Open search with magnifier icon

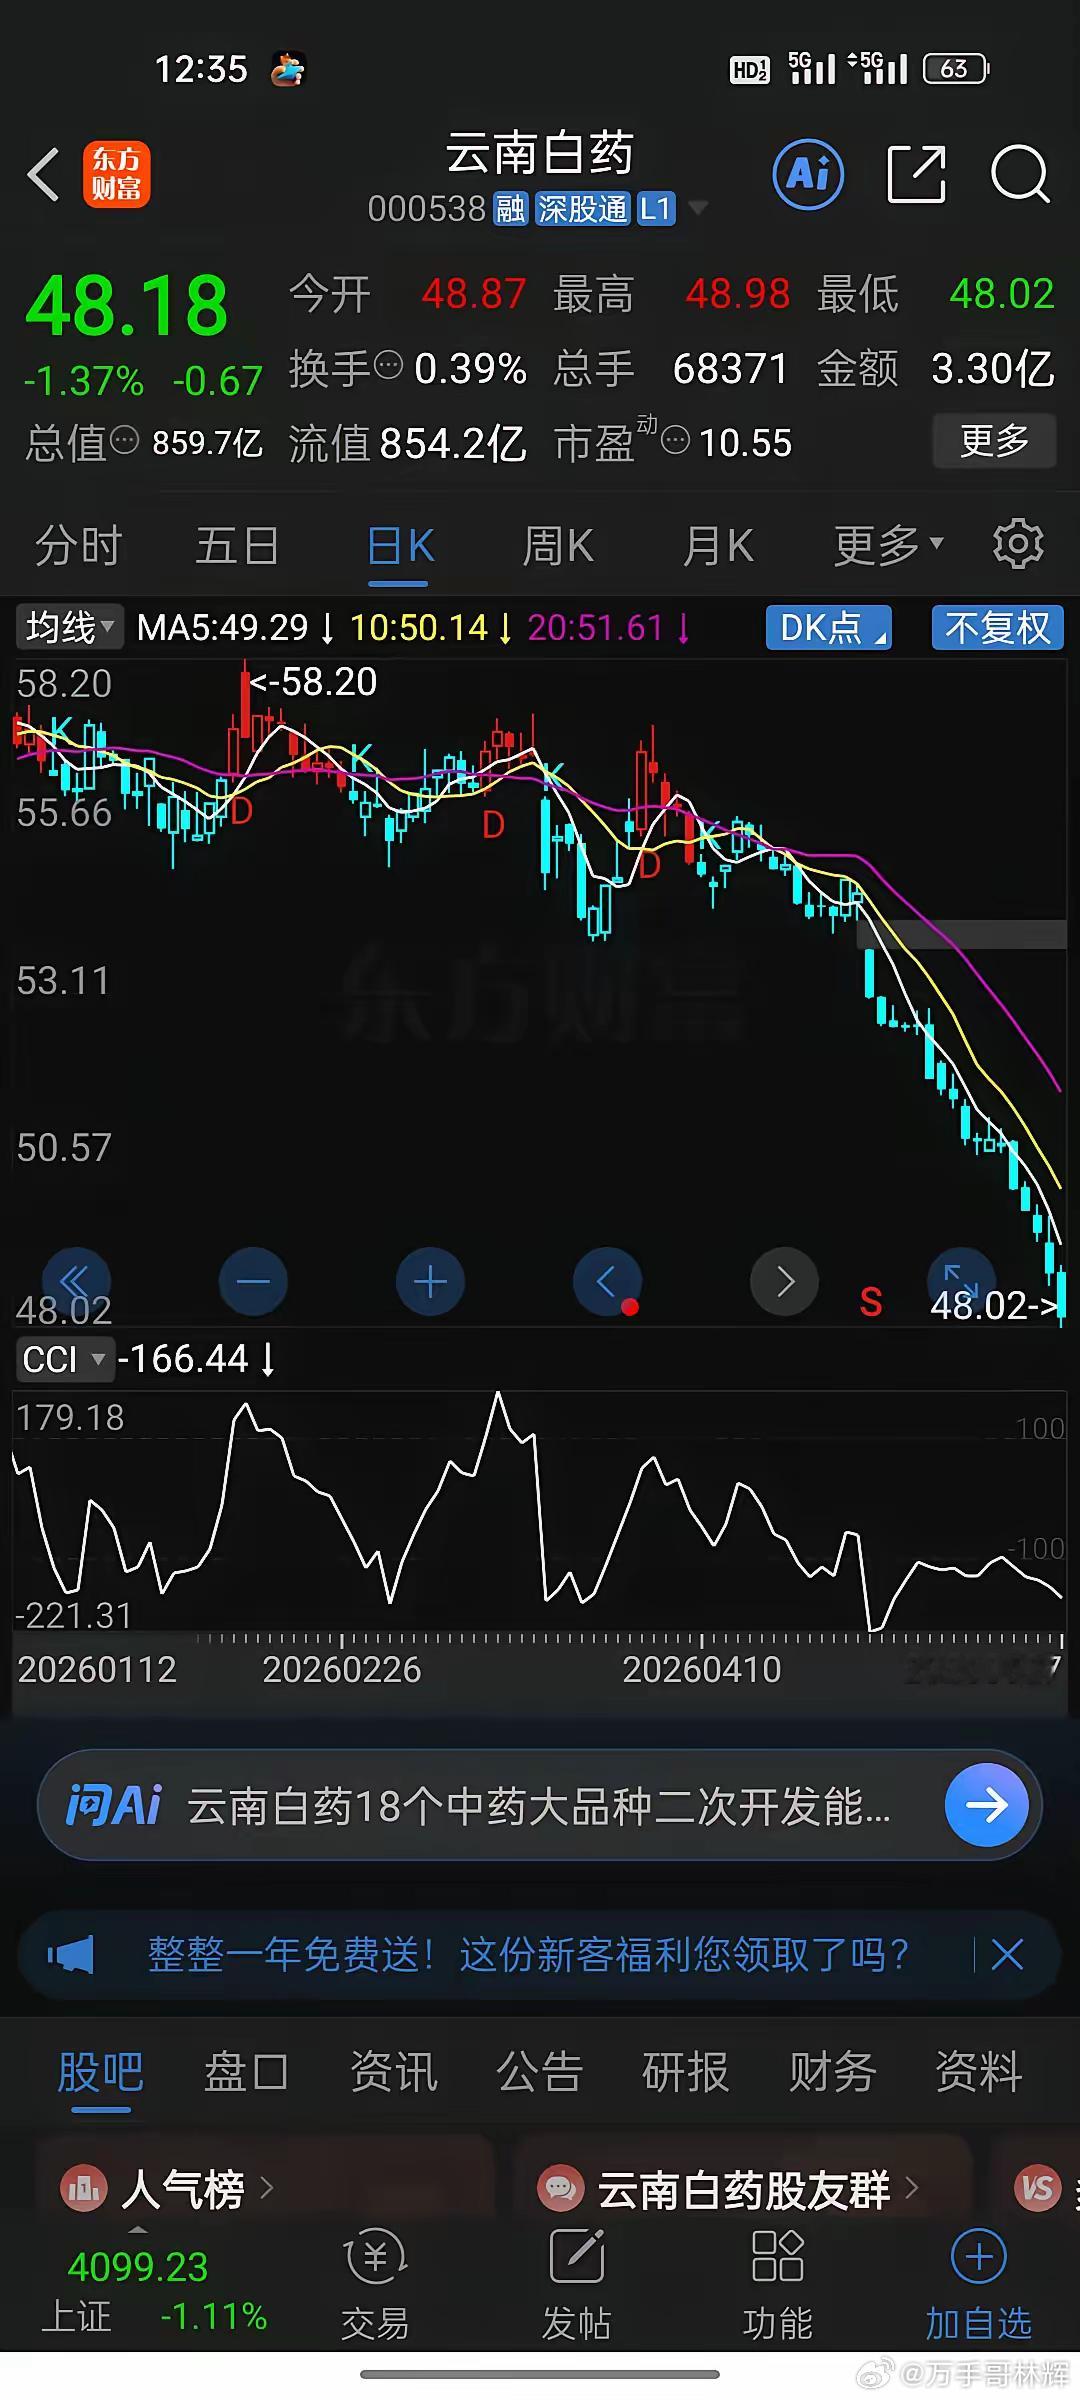(x=1020, y=174)
